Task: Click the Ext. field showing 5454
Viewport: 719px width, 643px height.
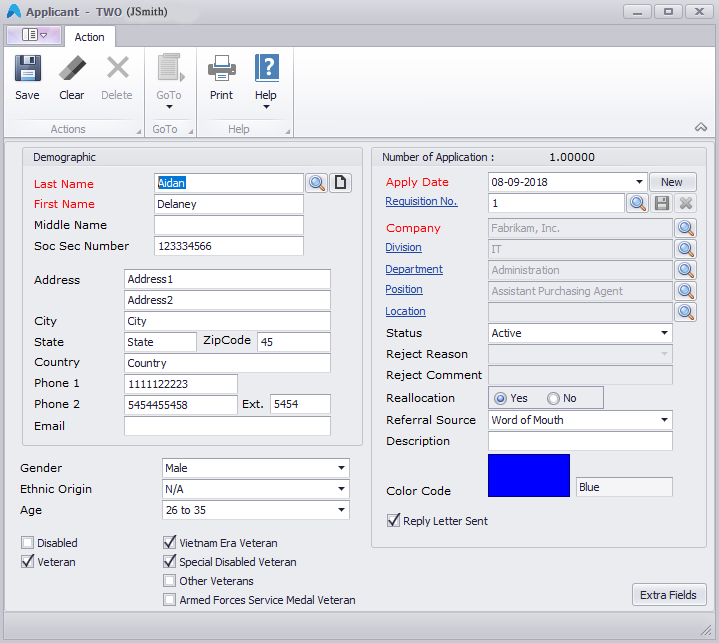Action: tap(300, 404)
